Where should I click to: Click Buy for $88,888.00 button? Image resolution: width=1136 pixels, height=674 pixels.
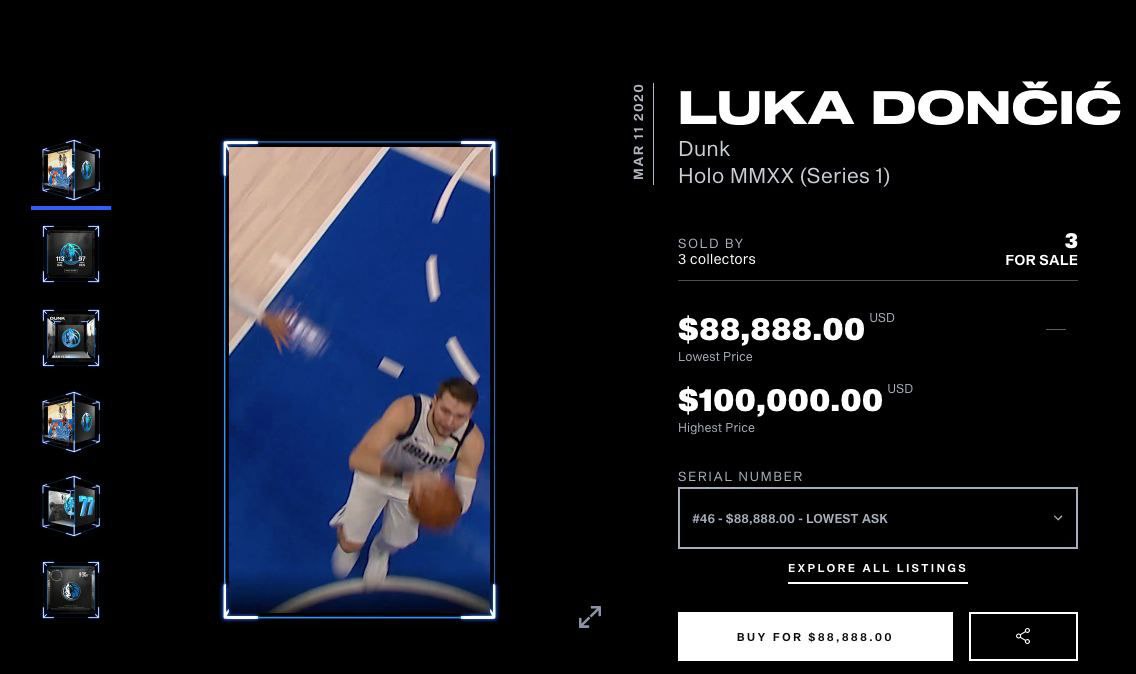click(815, 636)
